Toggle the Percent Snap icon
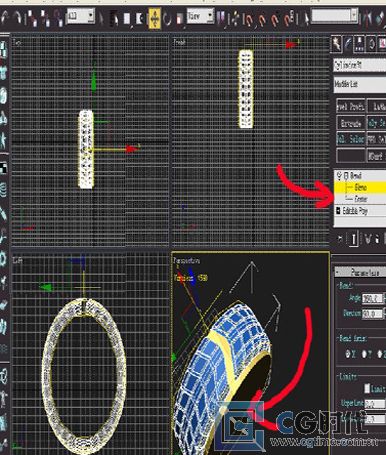This screenshot has width=386, height=455. tap(275, 19)
